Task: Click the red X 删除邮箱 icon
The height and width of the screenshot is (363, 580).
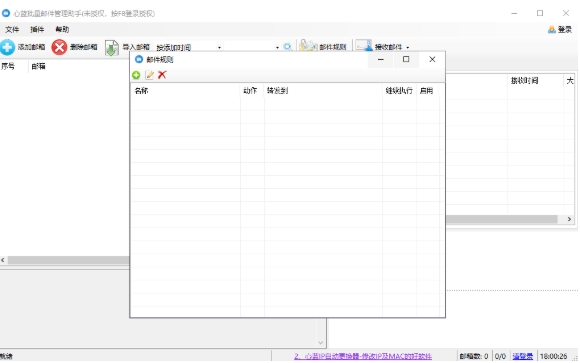Action: tap(59, 47)
